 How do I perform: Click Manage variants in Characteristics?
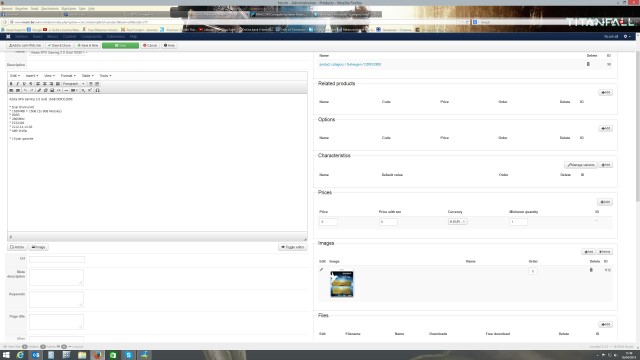point(581,165)
